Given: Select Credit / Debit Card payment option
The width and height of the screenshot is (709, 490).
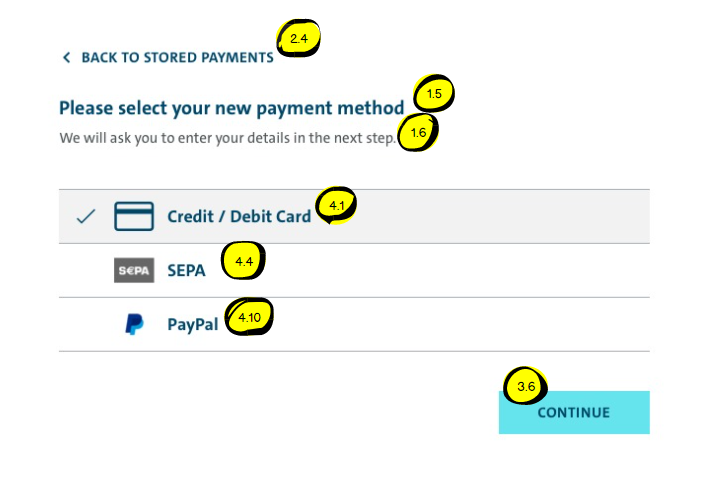Looking at the screenshot, I should (x=239, y=216).
